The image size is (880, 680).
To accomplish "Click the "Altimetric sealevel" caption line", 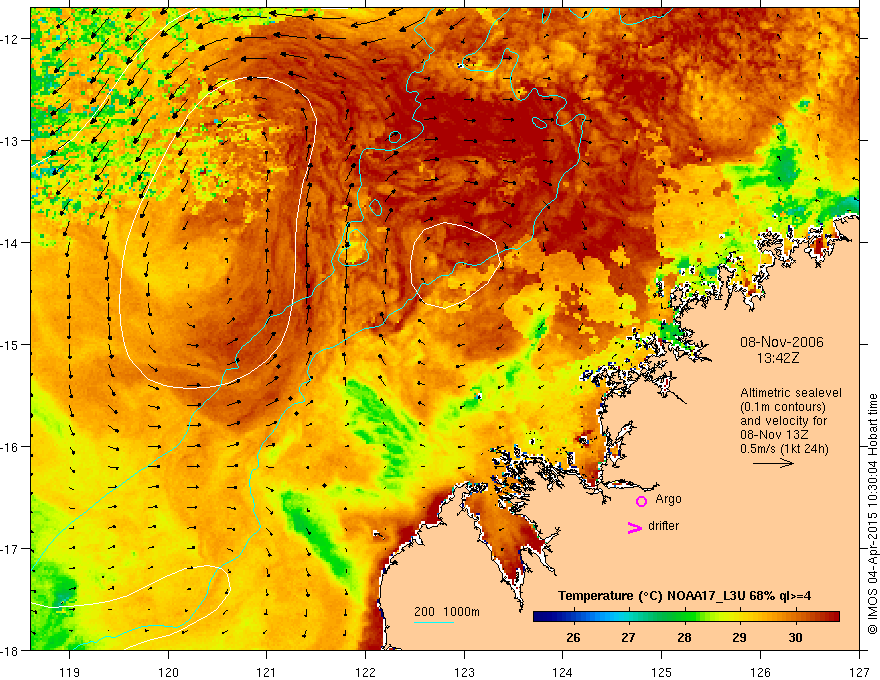I will 791,393.
